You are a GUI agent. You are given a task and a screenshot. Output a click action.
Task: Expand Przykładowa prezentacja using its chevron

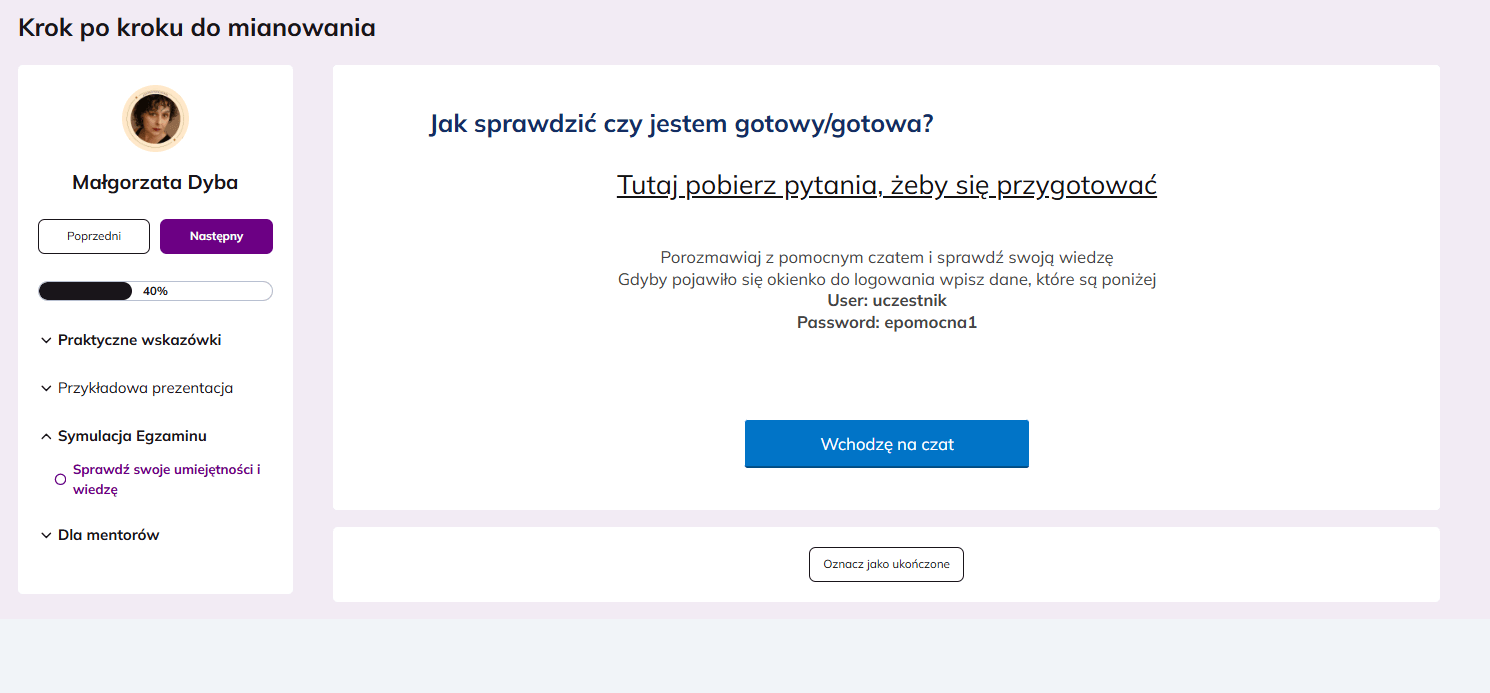(46, 388)
